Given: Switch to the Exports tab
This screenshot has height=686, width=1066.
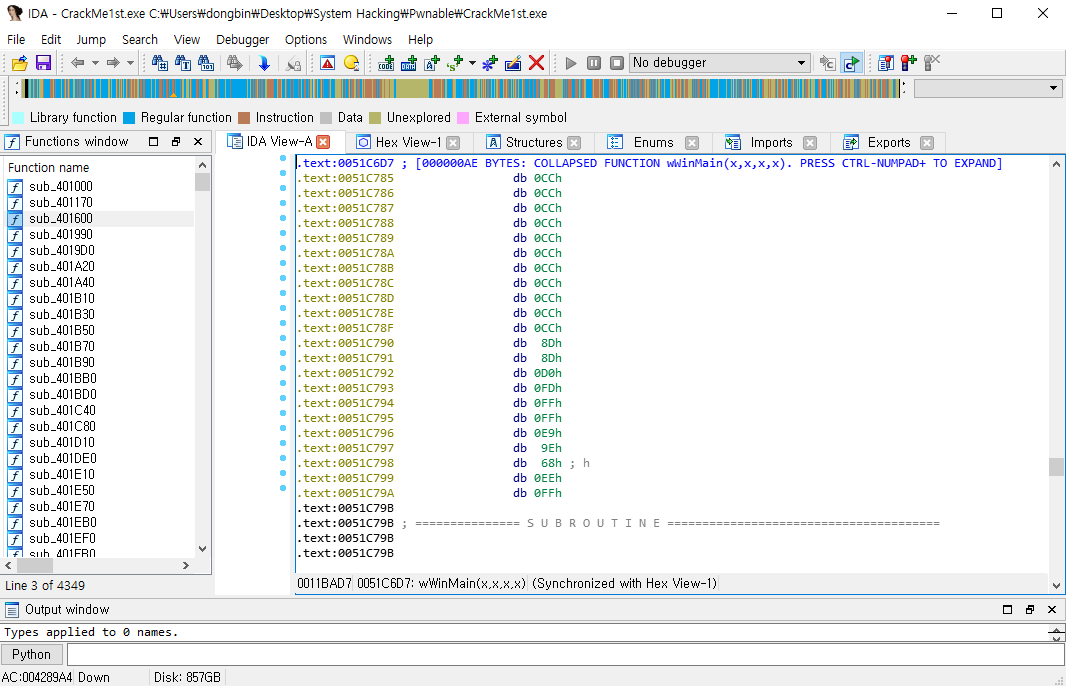Looking at the screenshot, I should click(888, 142).
